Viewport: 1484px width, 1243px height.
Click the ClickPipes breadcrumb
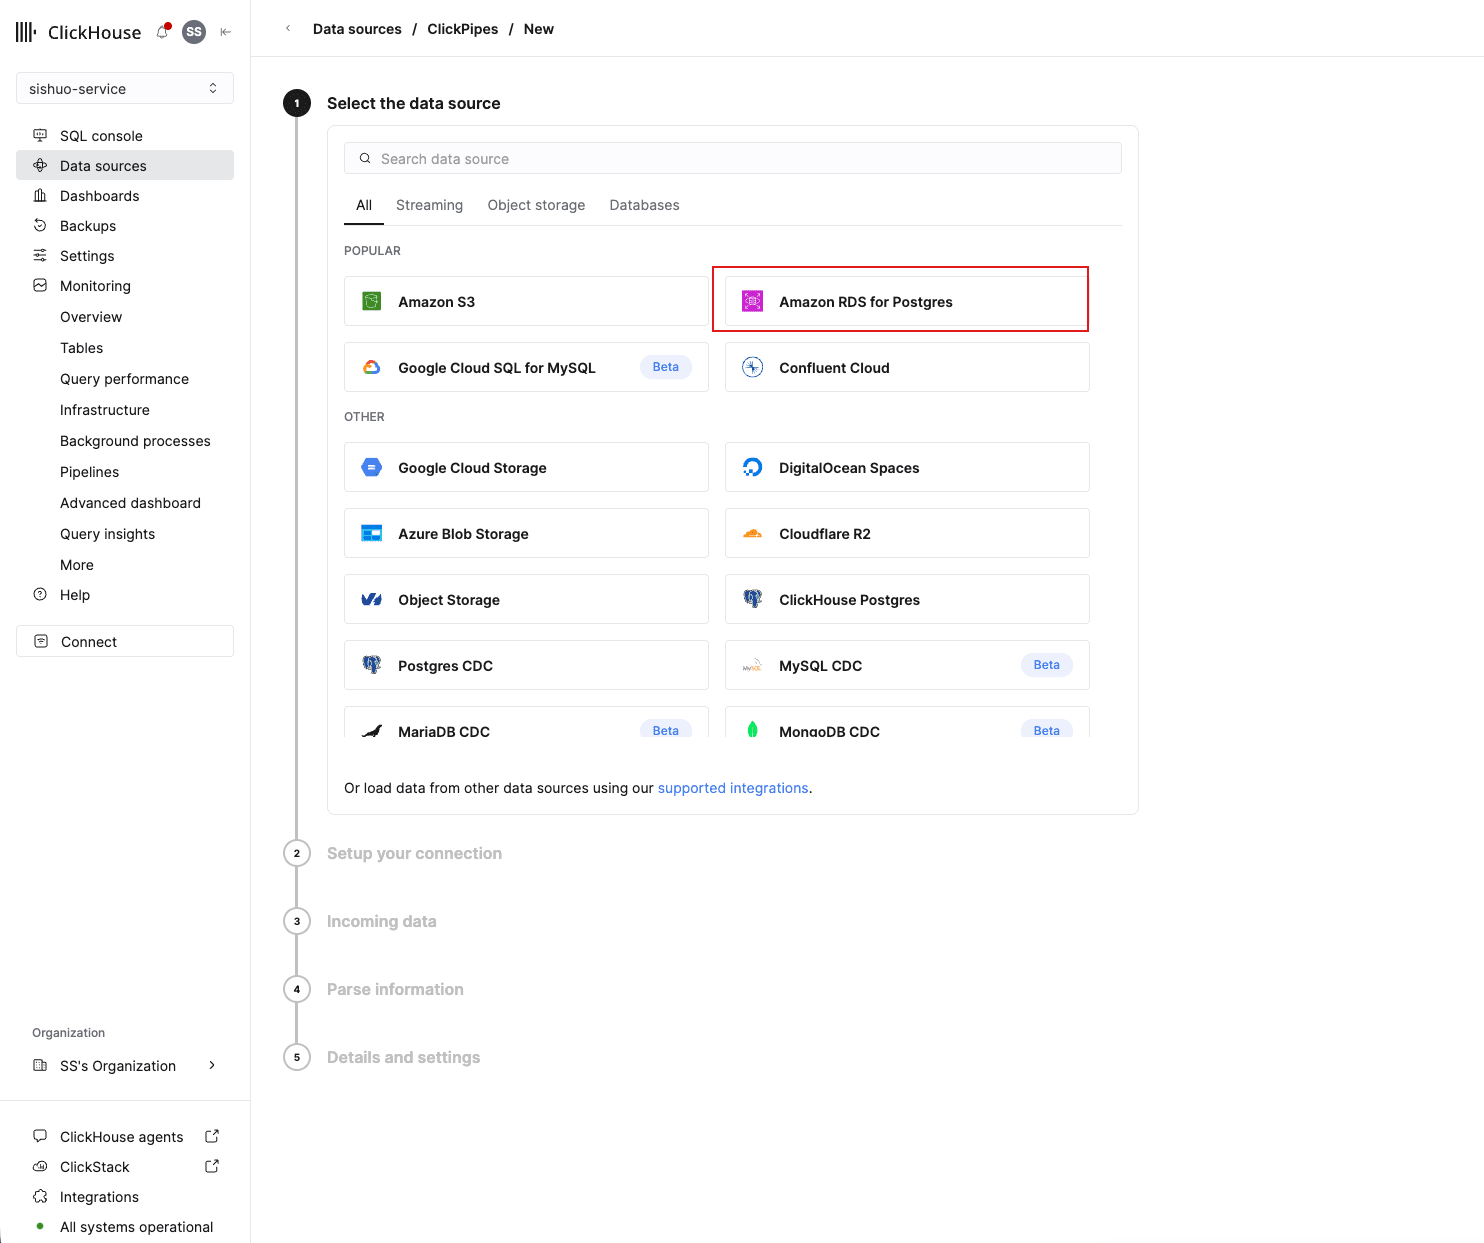point(462,29)
